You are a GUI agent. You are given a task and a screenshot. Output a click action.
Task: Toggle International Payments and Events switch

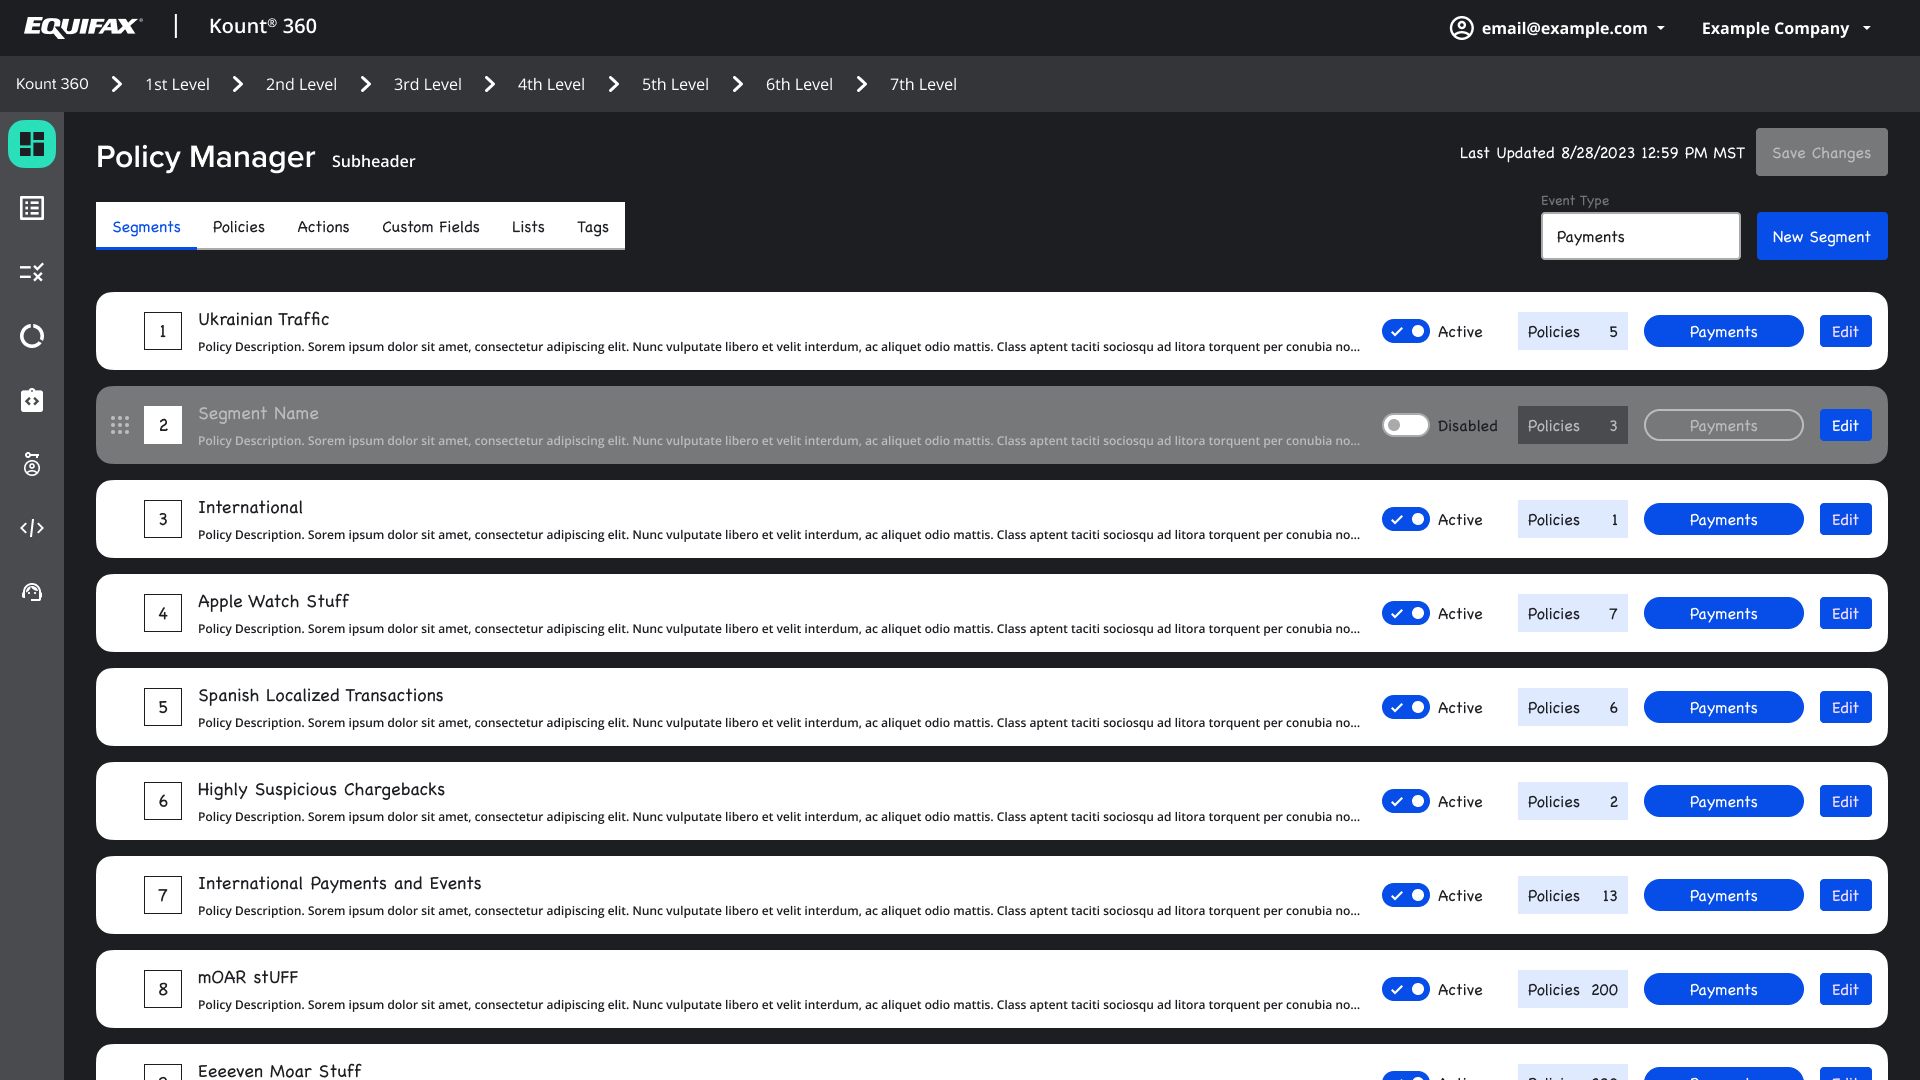point(1406,895)
